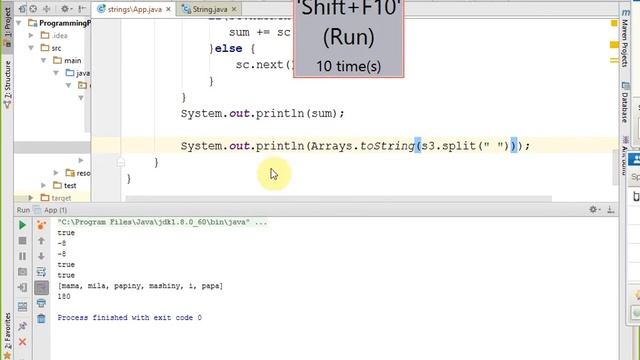Click the Project view mode icon left of target icon

tap(22, 9)
